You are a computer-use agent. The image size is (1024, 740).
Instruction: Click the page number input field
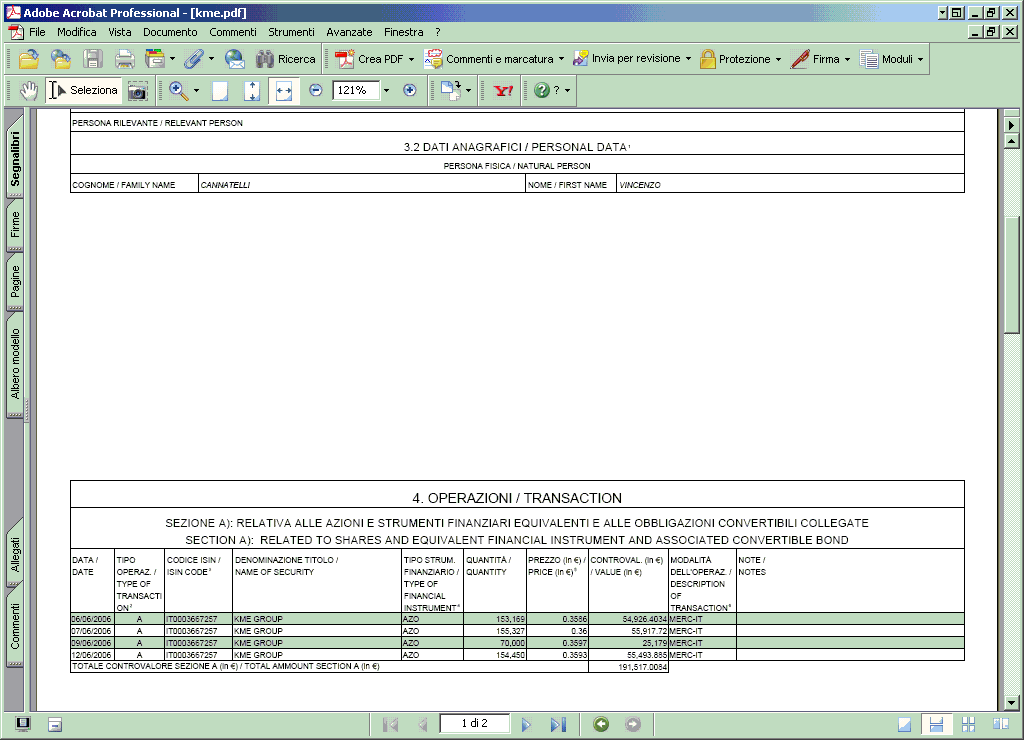(x=475, y=723)
